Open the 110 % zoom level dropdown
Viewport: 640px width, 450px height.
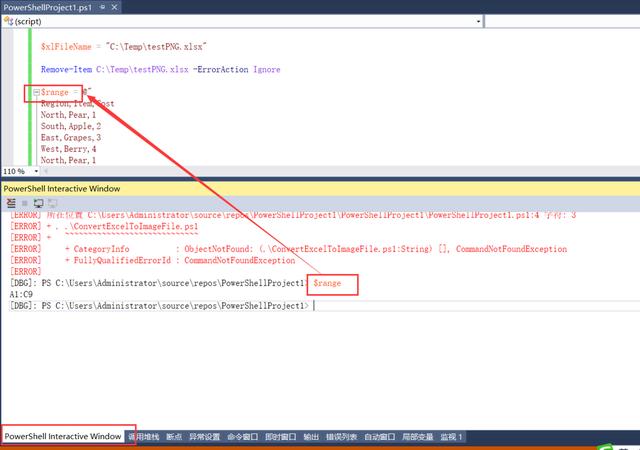36,171
